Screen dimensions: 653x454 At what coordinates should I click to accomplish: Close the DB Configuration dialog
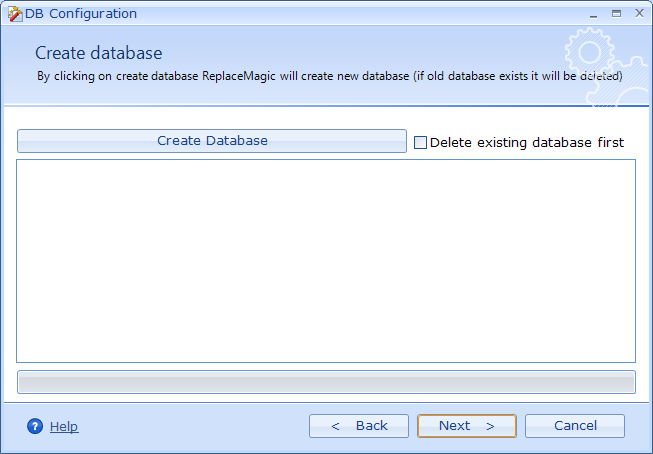(637, 13)
